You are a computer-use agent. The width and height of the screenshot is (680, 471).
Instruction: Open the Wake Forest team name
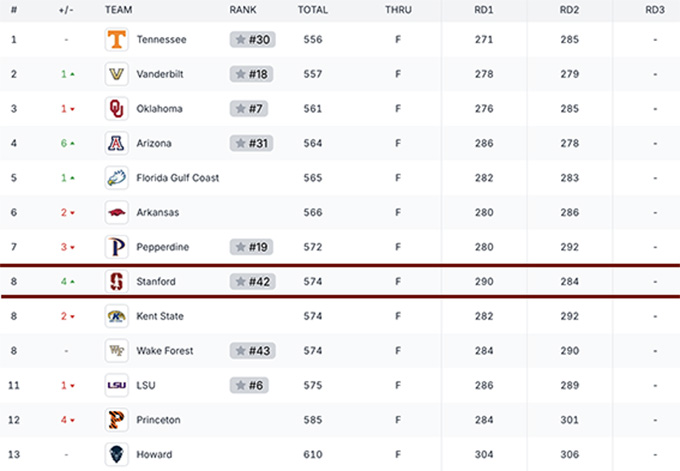[x=165, y=351]
